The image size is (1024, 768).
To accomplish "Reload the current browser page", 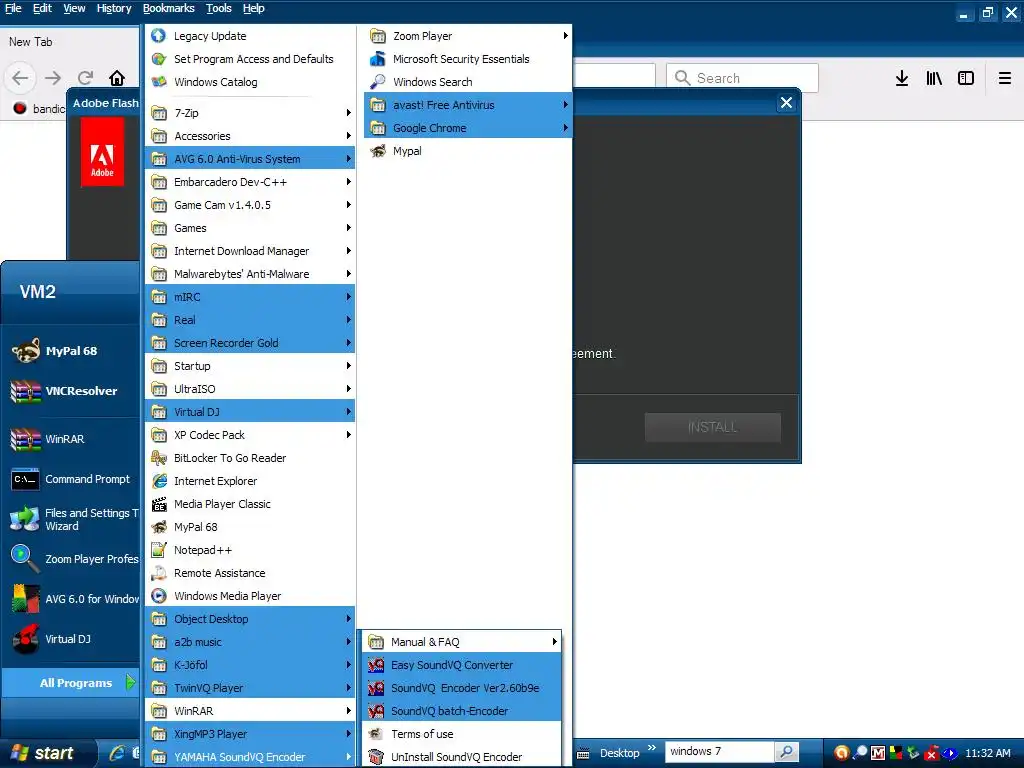I will click(x=86, y=78).
